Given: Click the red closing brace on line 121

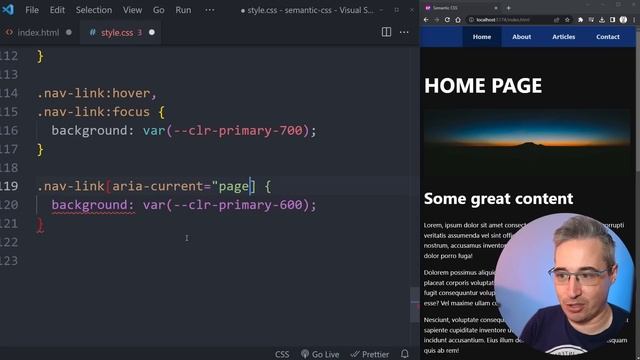Looking at the screenshot, I should [40, 225].
